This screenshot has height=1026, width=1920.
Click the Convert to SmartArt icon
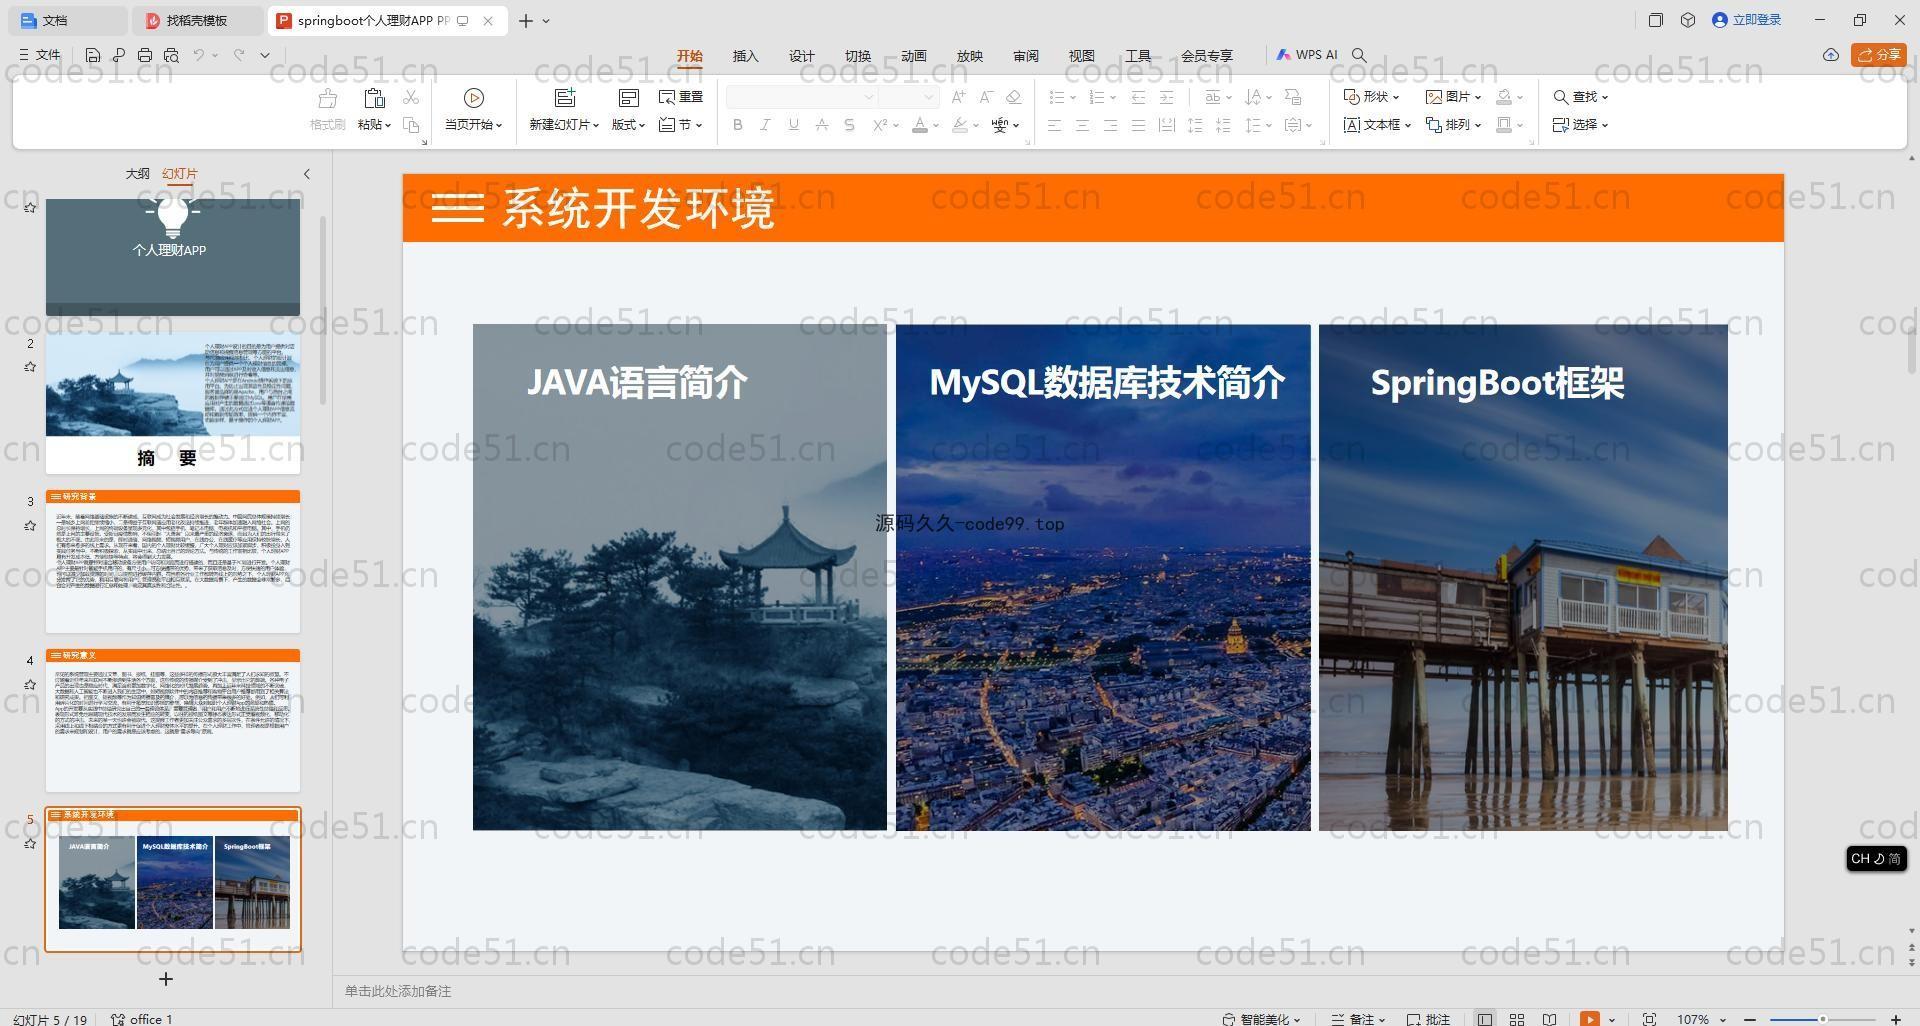[1293, 97]
